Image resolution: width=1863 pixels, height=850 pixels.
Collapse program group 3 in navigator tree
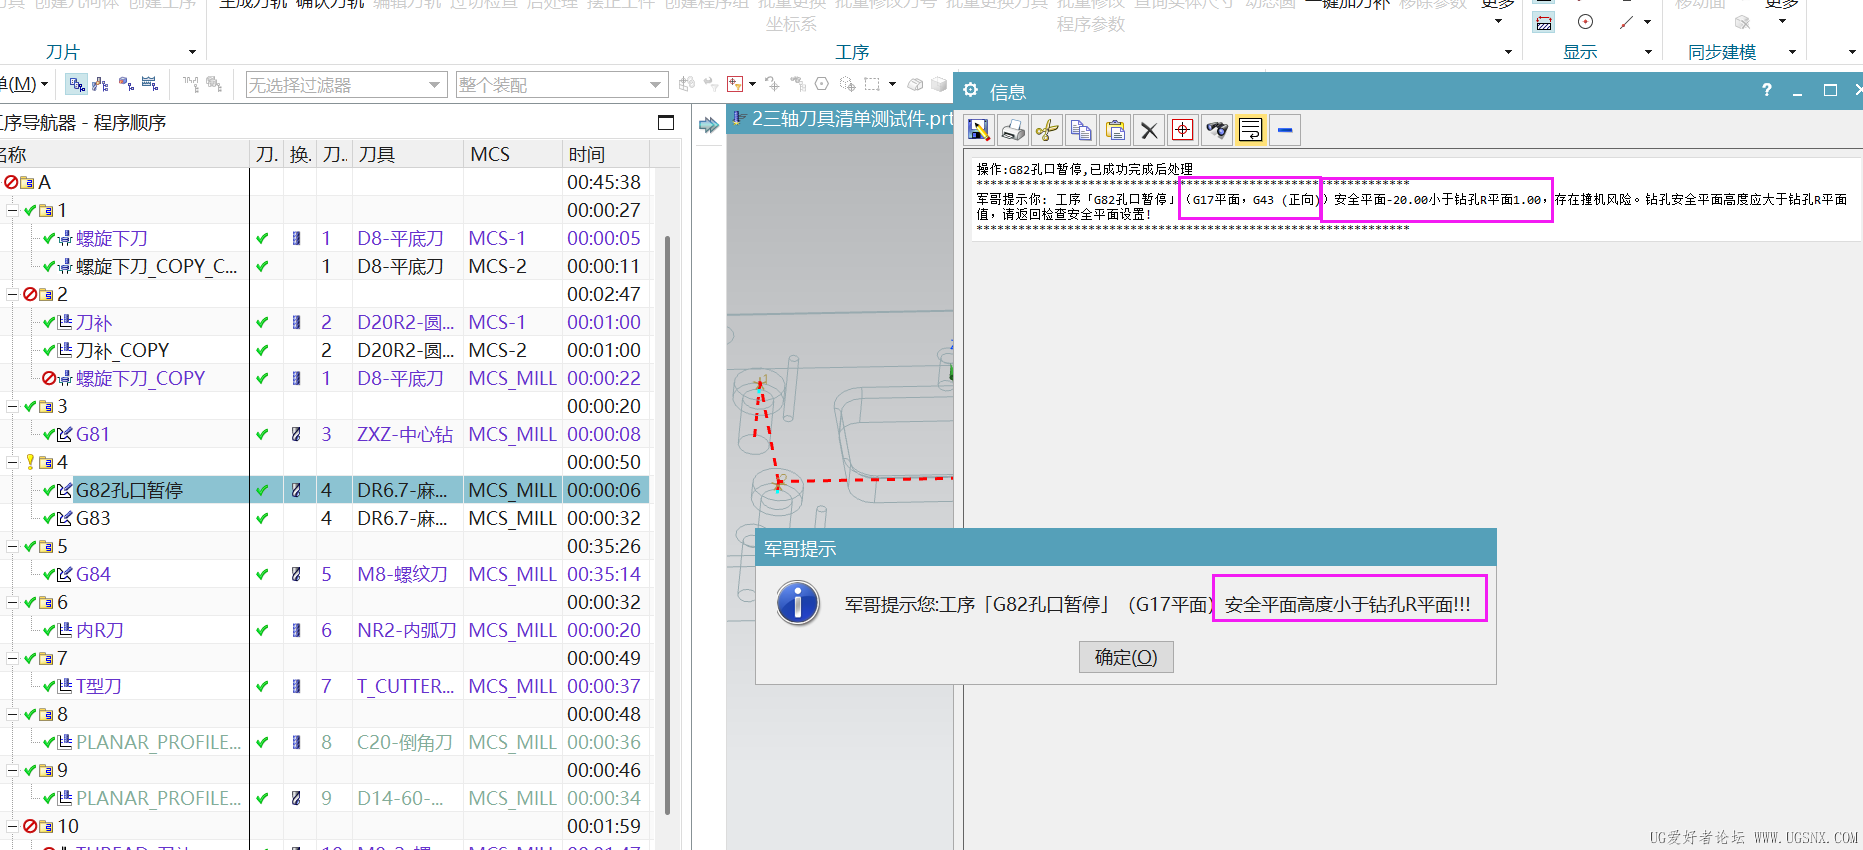(x=13, y=406)
